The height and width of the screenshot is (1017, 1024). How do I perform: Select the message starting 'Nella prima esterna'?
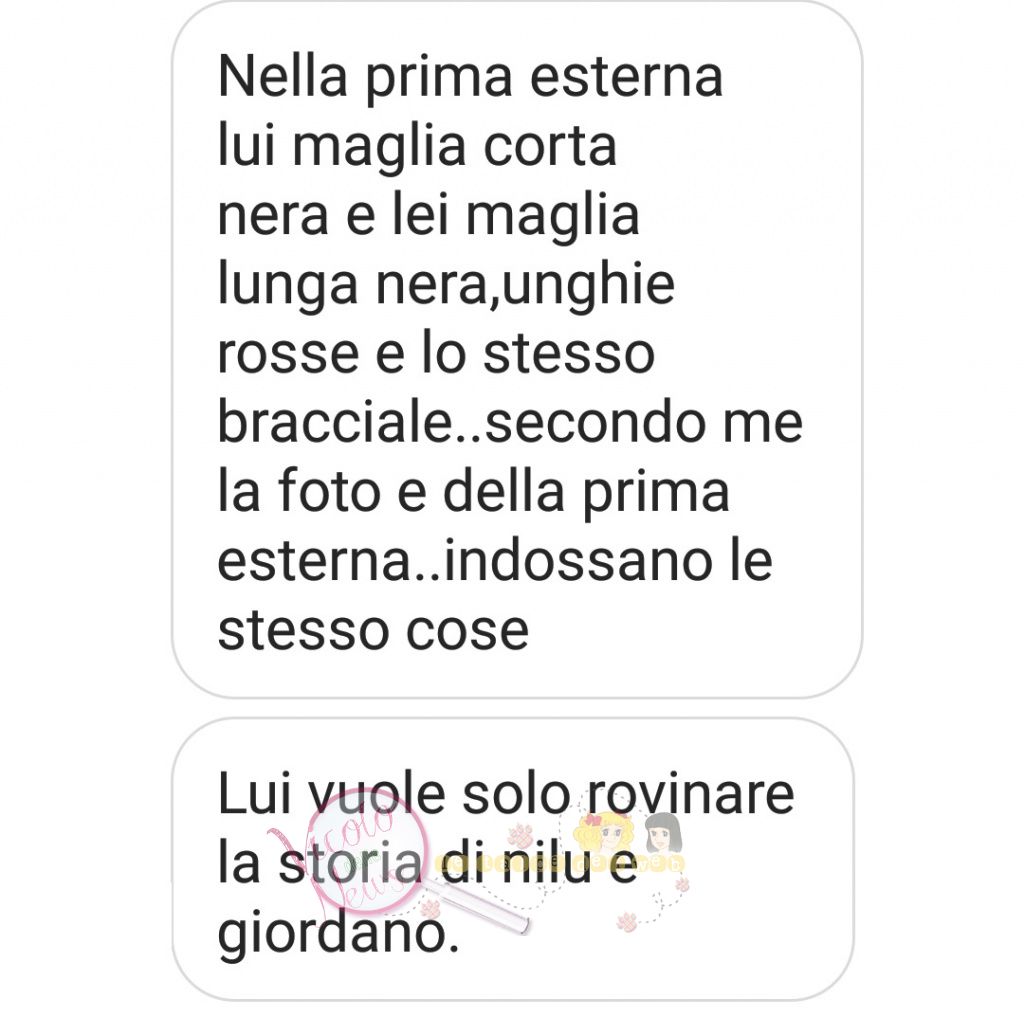coord(517,349)
